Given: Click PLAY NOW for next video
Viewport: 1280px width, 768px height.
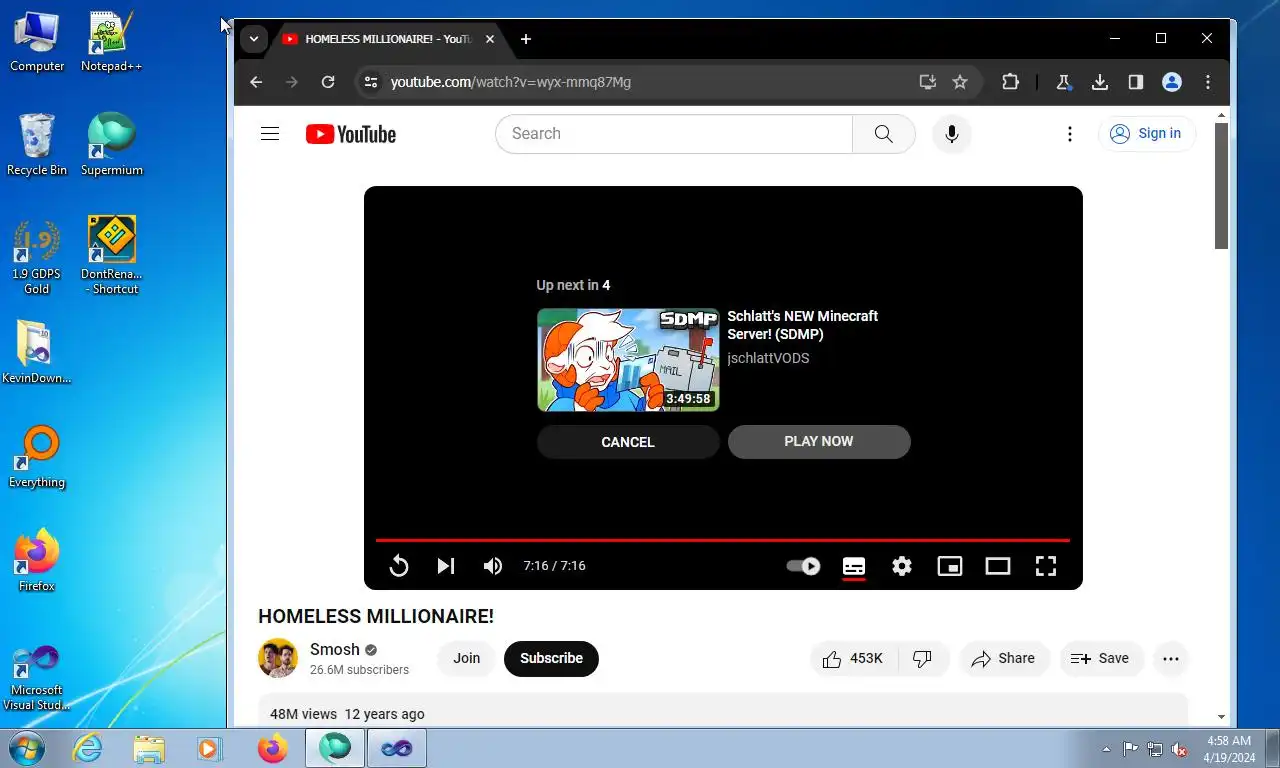Looking at the screenshot, I should 819,441.
